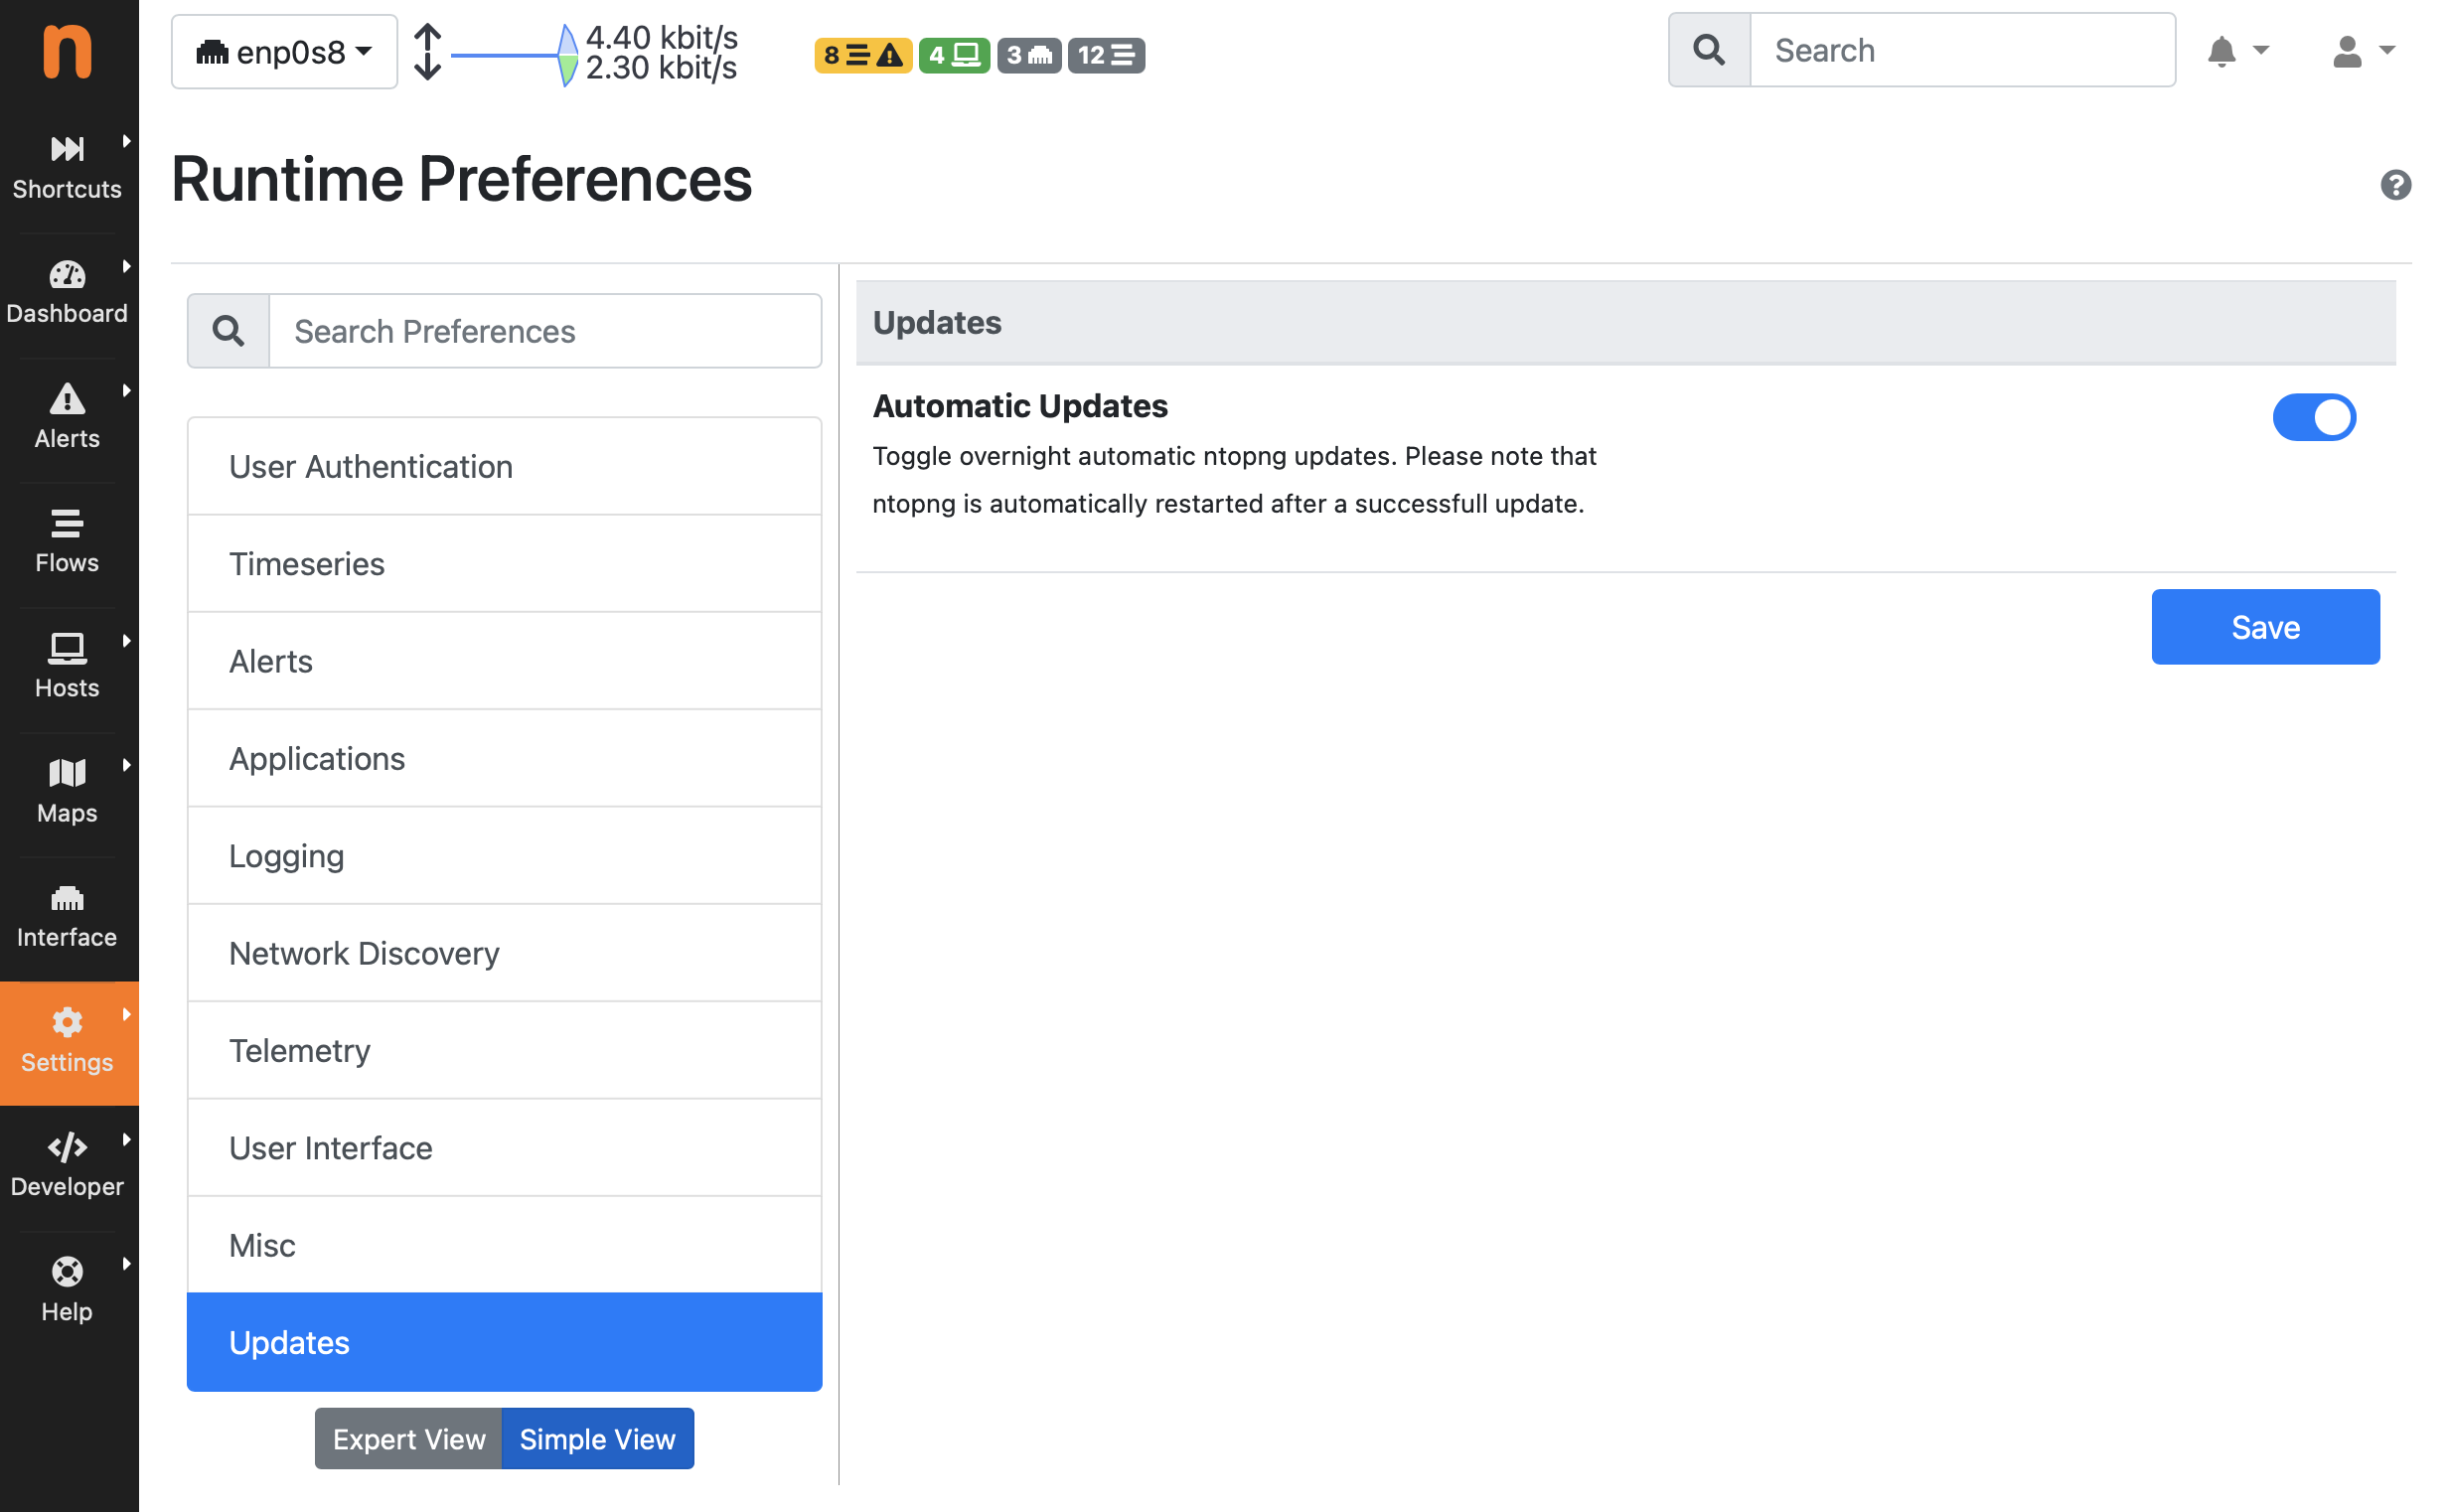Open the Developer code icon
The width and height of the screenshot is (2450, 1512).
pyautogui.click(x=67, y=1147)
